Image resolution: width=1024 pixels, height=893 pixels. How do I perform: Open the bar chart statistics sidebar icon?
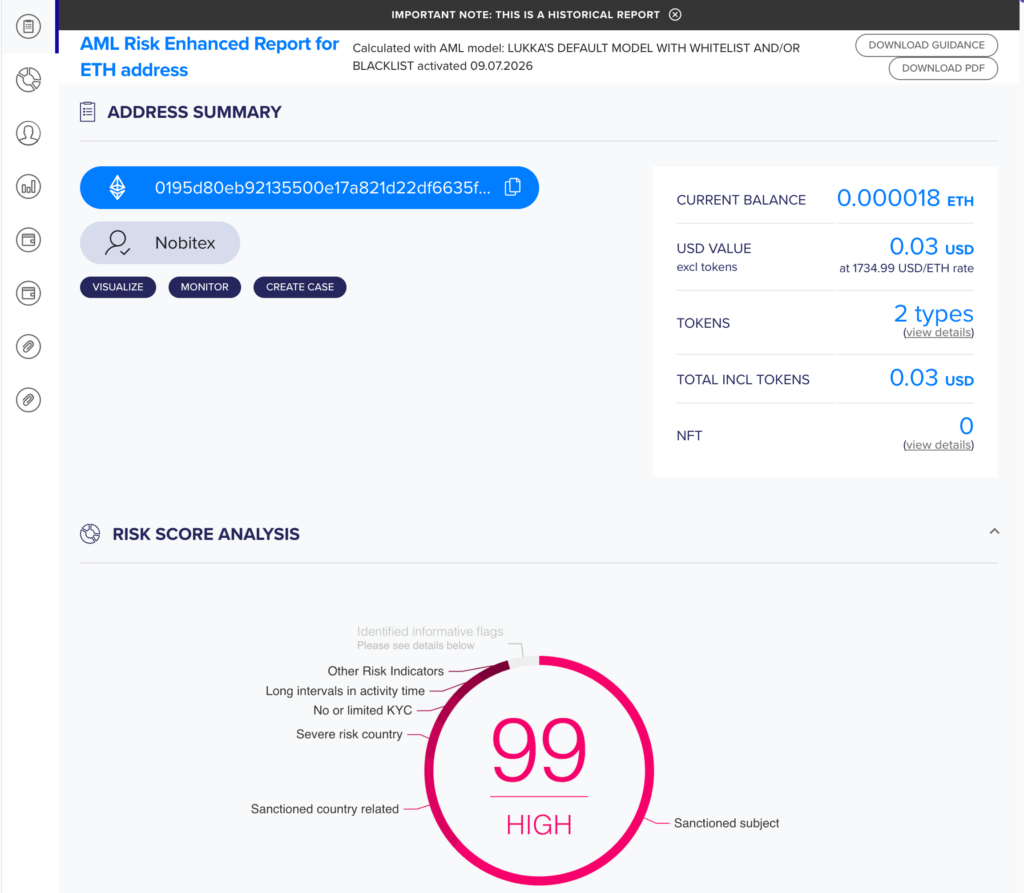pyautogui.click(x=28, y=187)
